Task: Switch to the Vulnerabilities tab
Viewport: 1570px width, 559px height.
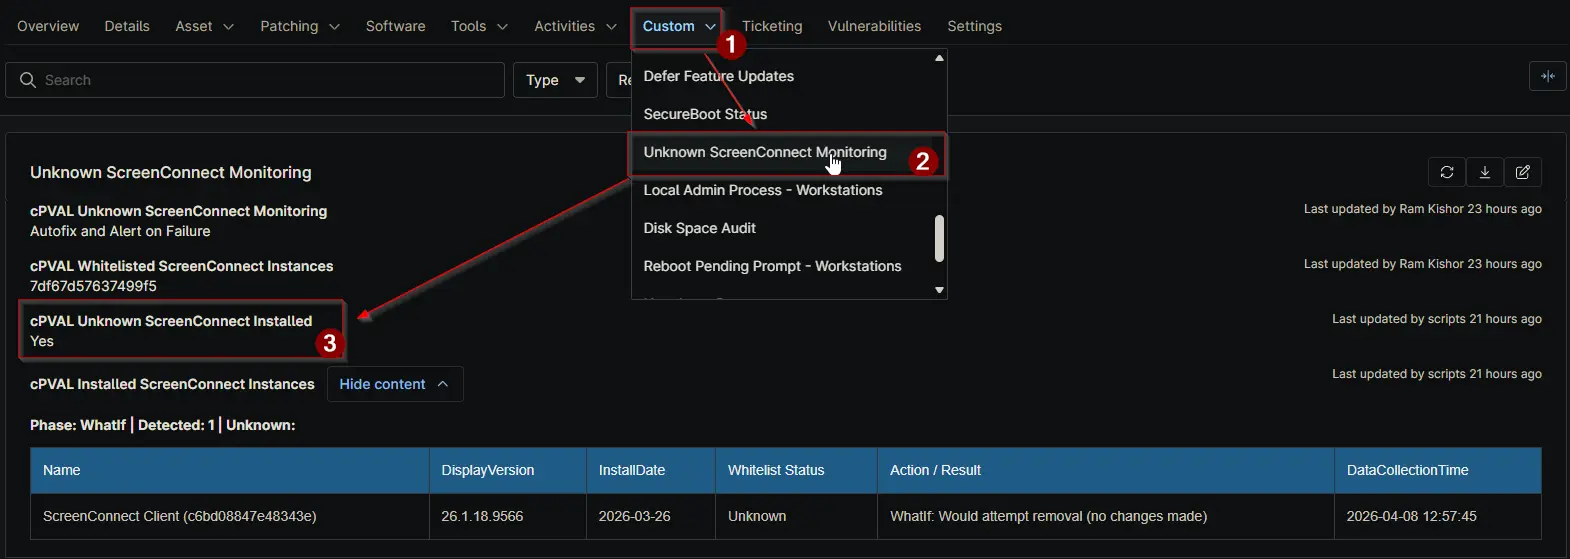Action: (x=874, y=26)
